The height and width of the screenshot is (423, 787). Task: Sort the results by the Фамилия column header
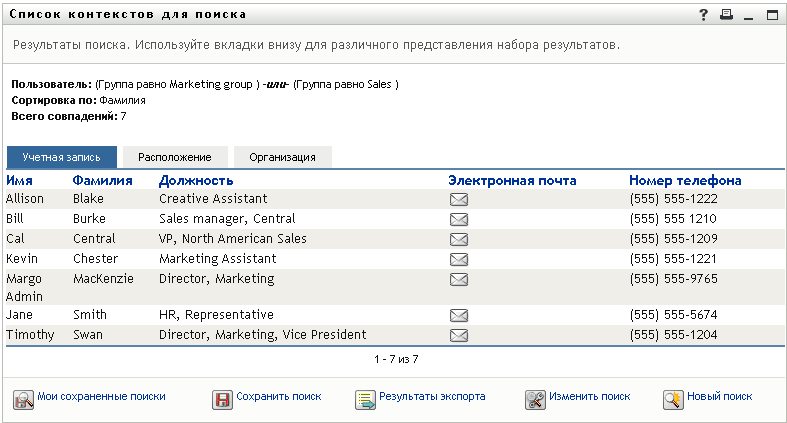coord(102,181)
